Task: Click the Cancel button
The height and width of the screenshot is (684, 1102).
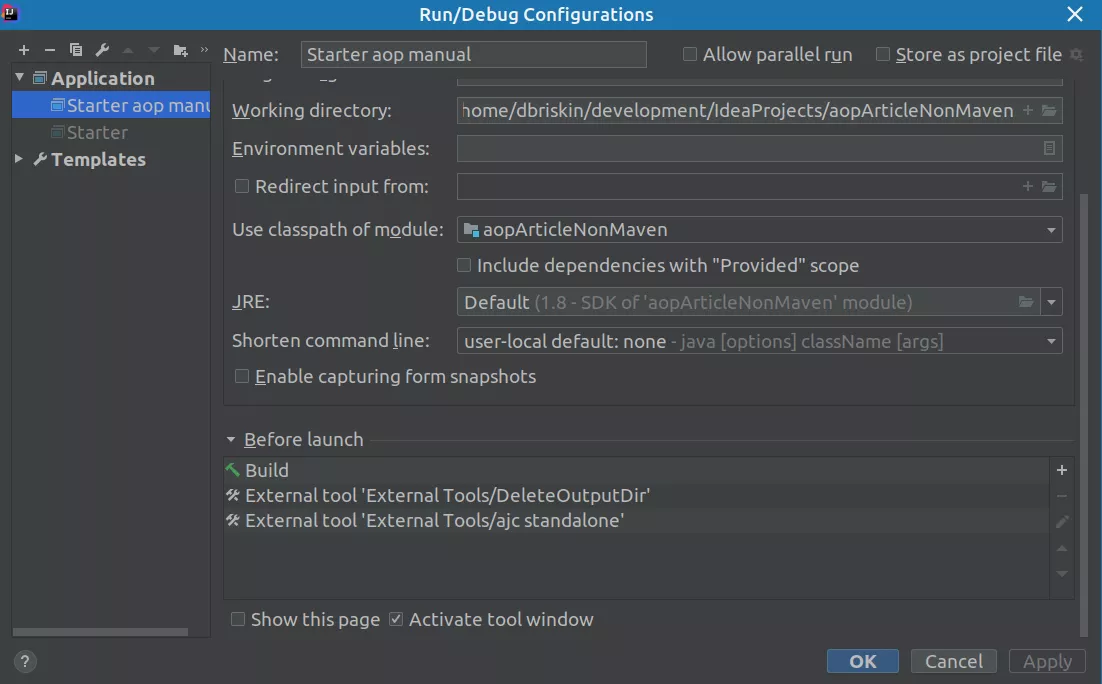Action: [953, 661]
